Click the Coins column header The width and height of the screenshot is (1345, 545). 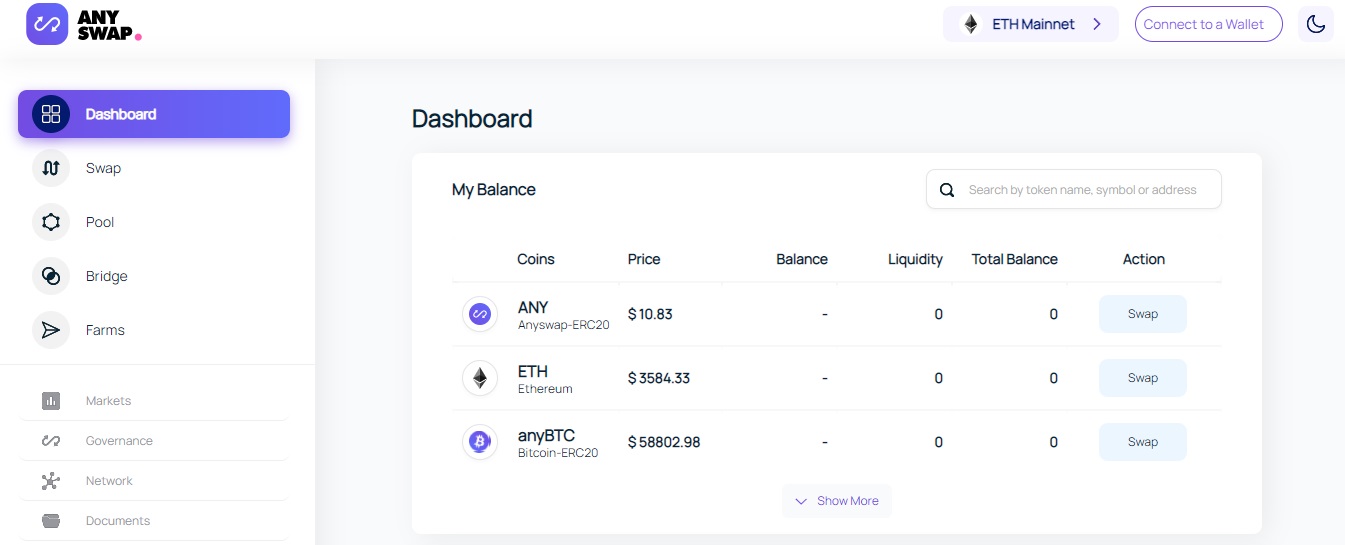click(x=536, y=259)
